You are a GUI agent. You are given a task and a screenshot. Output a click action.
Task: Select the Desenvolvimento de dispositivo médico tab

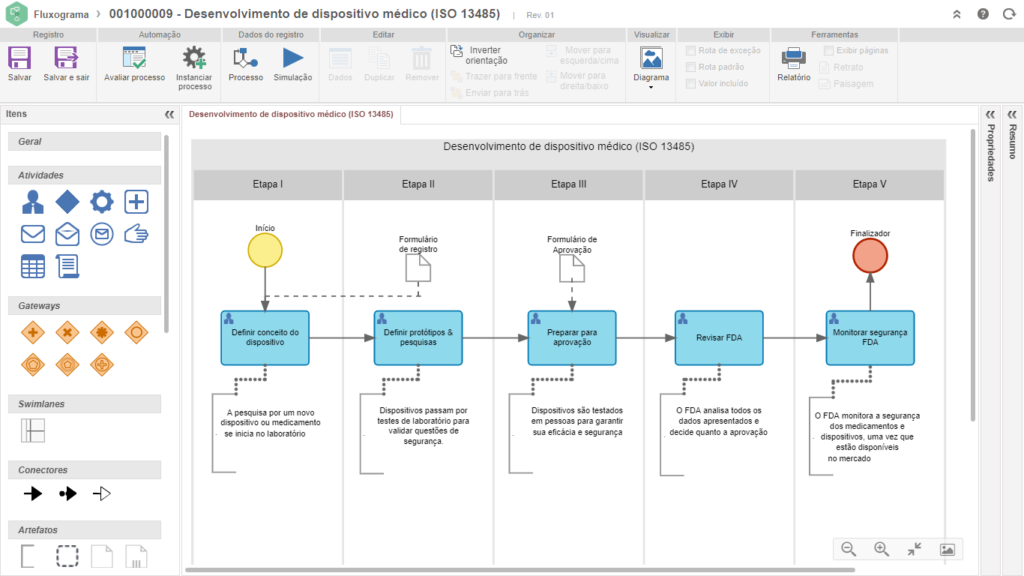point(291,115)
